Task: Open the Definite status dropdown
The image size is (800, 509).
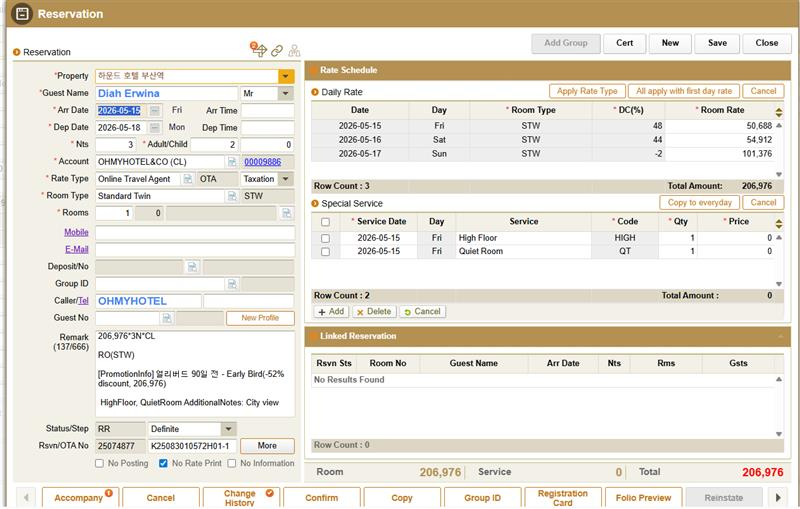Action: pos(228,429)
